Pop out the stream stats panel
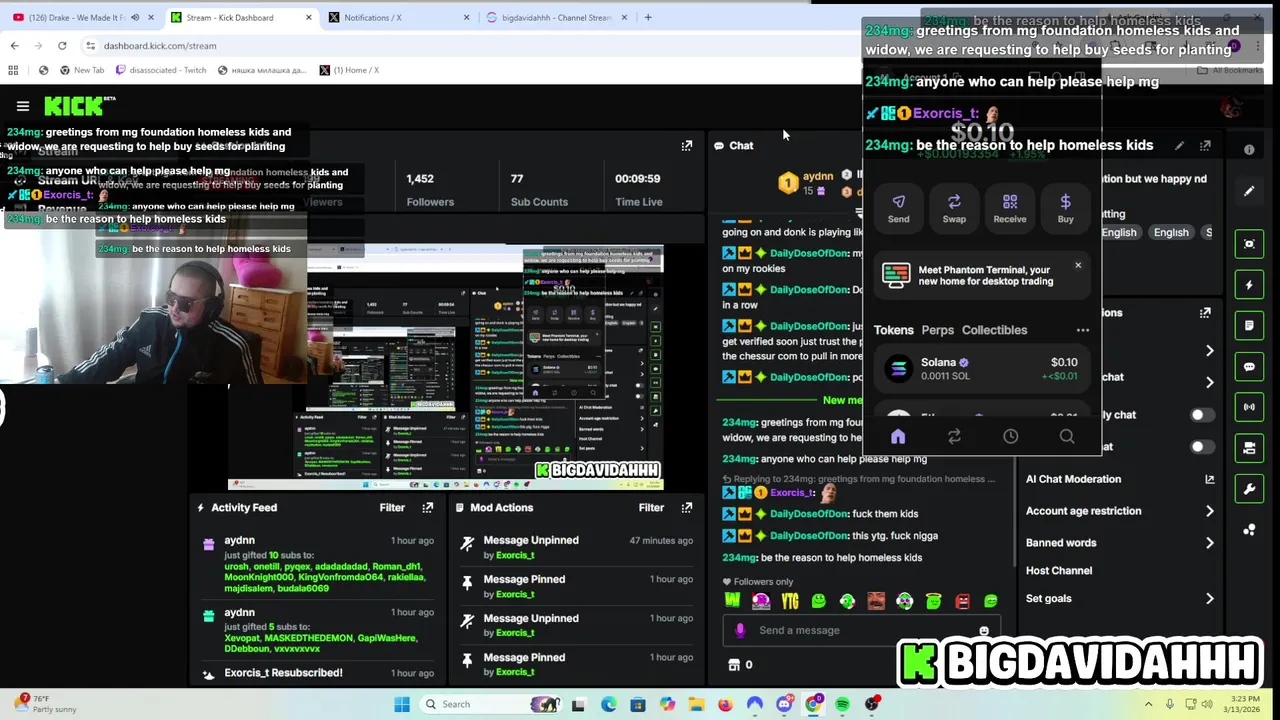This screenshot has width=1280, height=720. pos(687,146)
